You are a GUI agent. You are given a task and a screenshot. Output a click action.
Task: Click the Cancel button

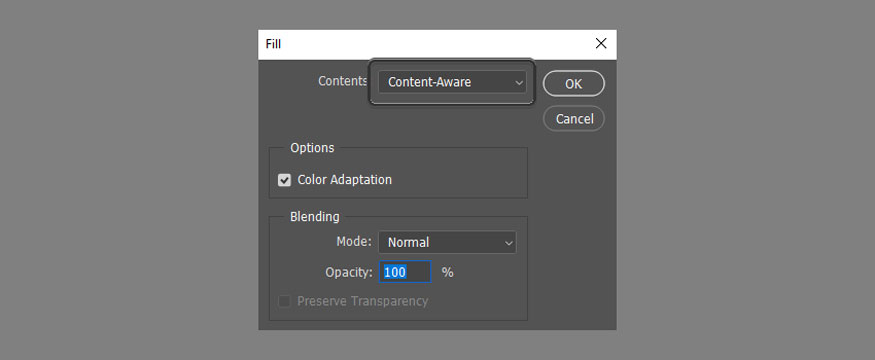tap(574, 118)
